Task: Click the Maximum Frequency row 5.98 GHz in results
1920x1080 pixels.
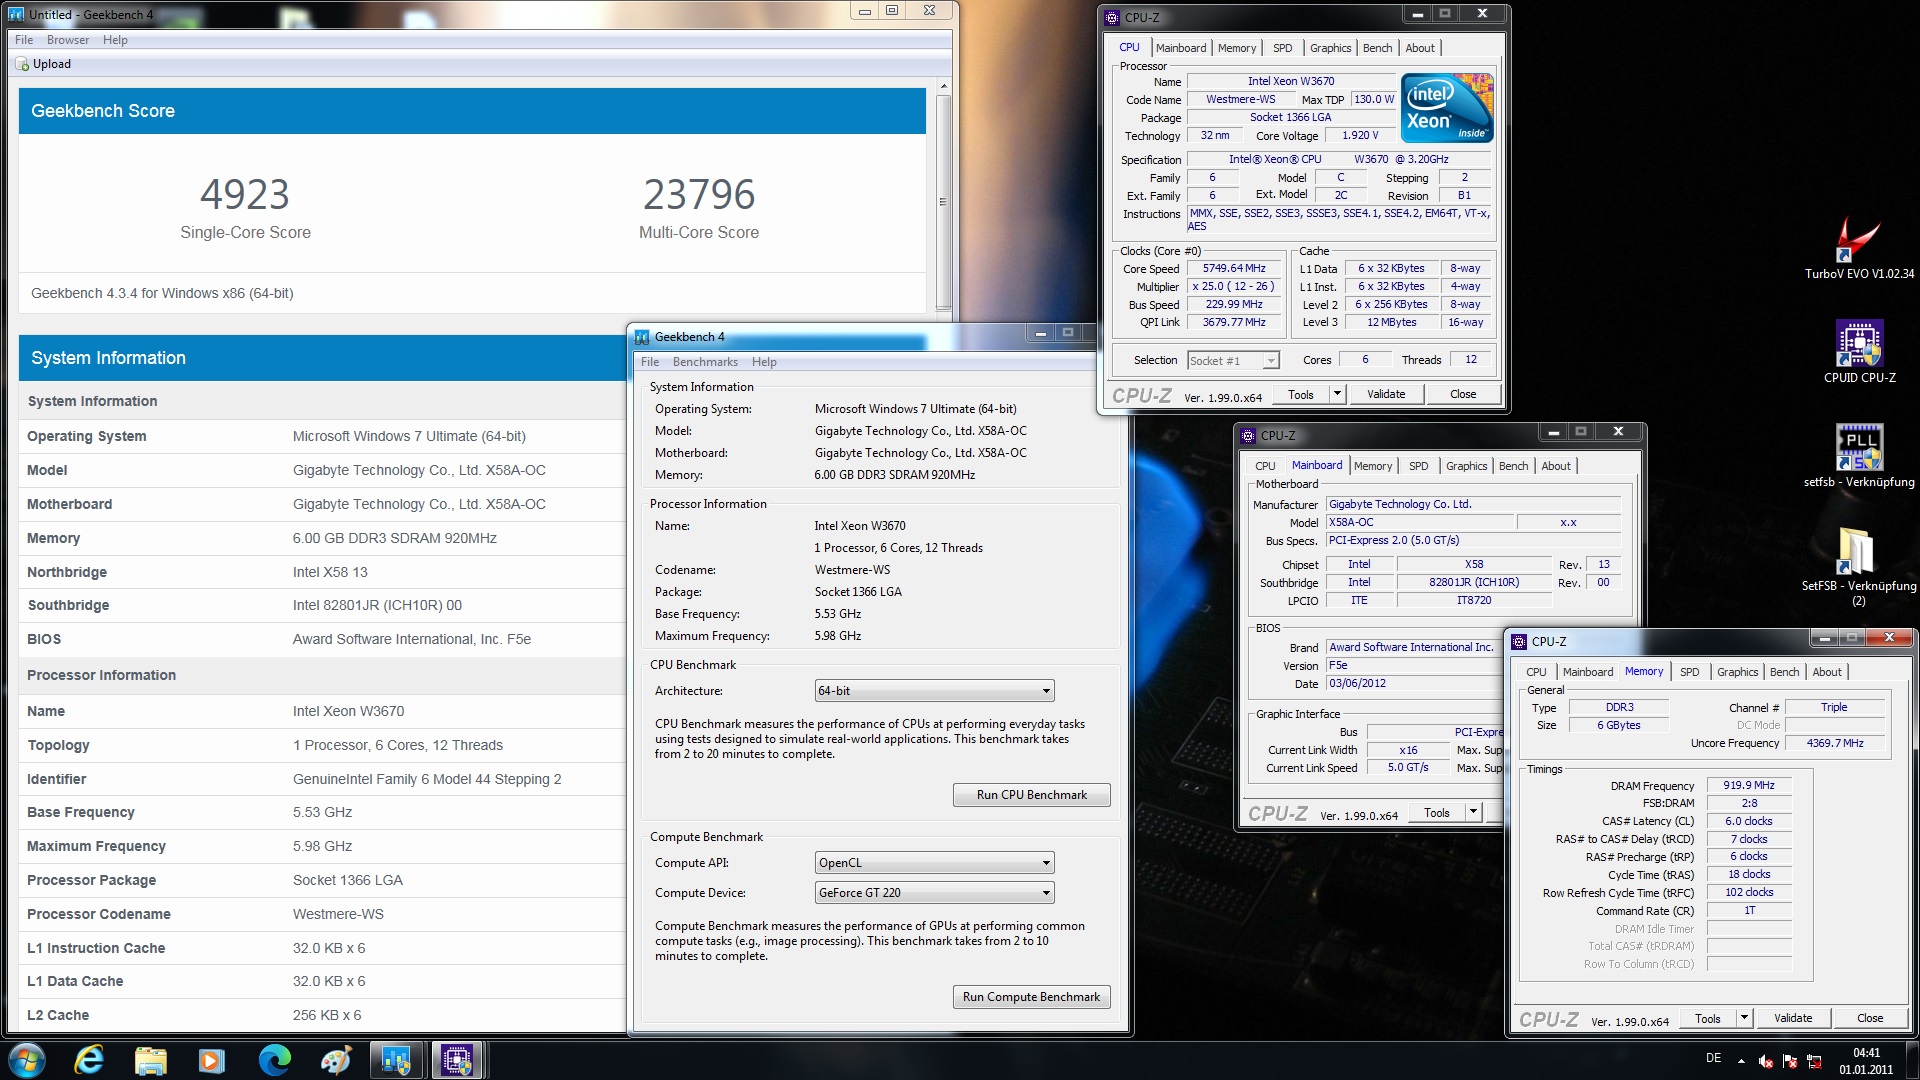Action: [x=322, y=846]
